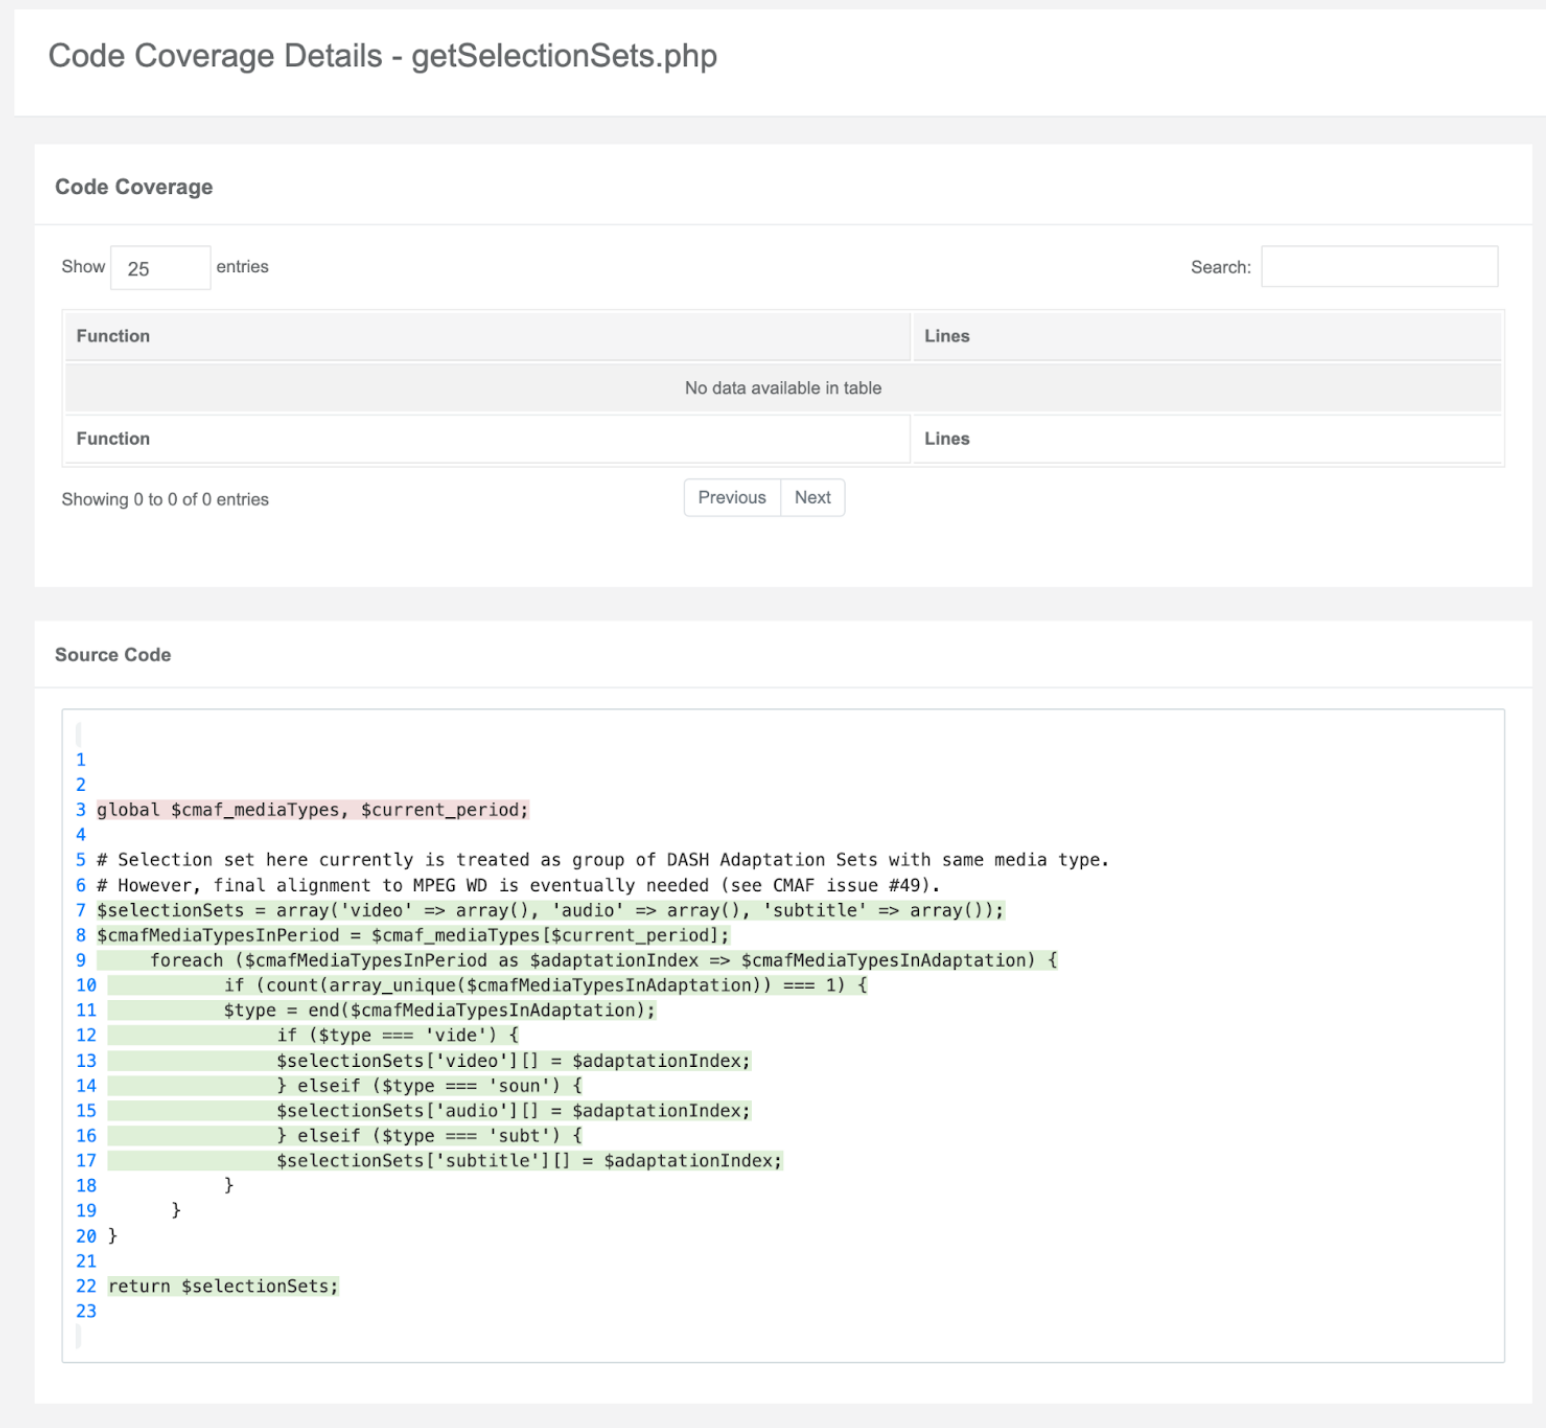
Task: Jump to source line number 3
Action: coord(81,810)
